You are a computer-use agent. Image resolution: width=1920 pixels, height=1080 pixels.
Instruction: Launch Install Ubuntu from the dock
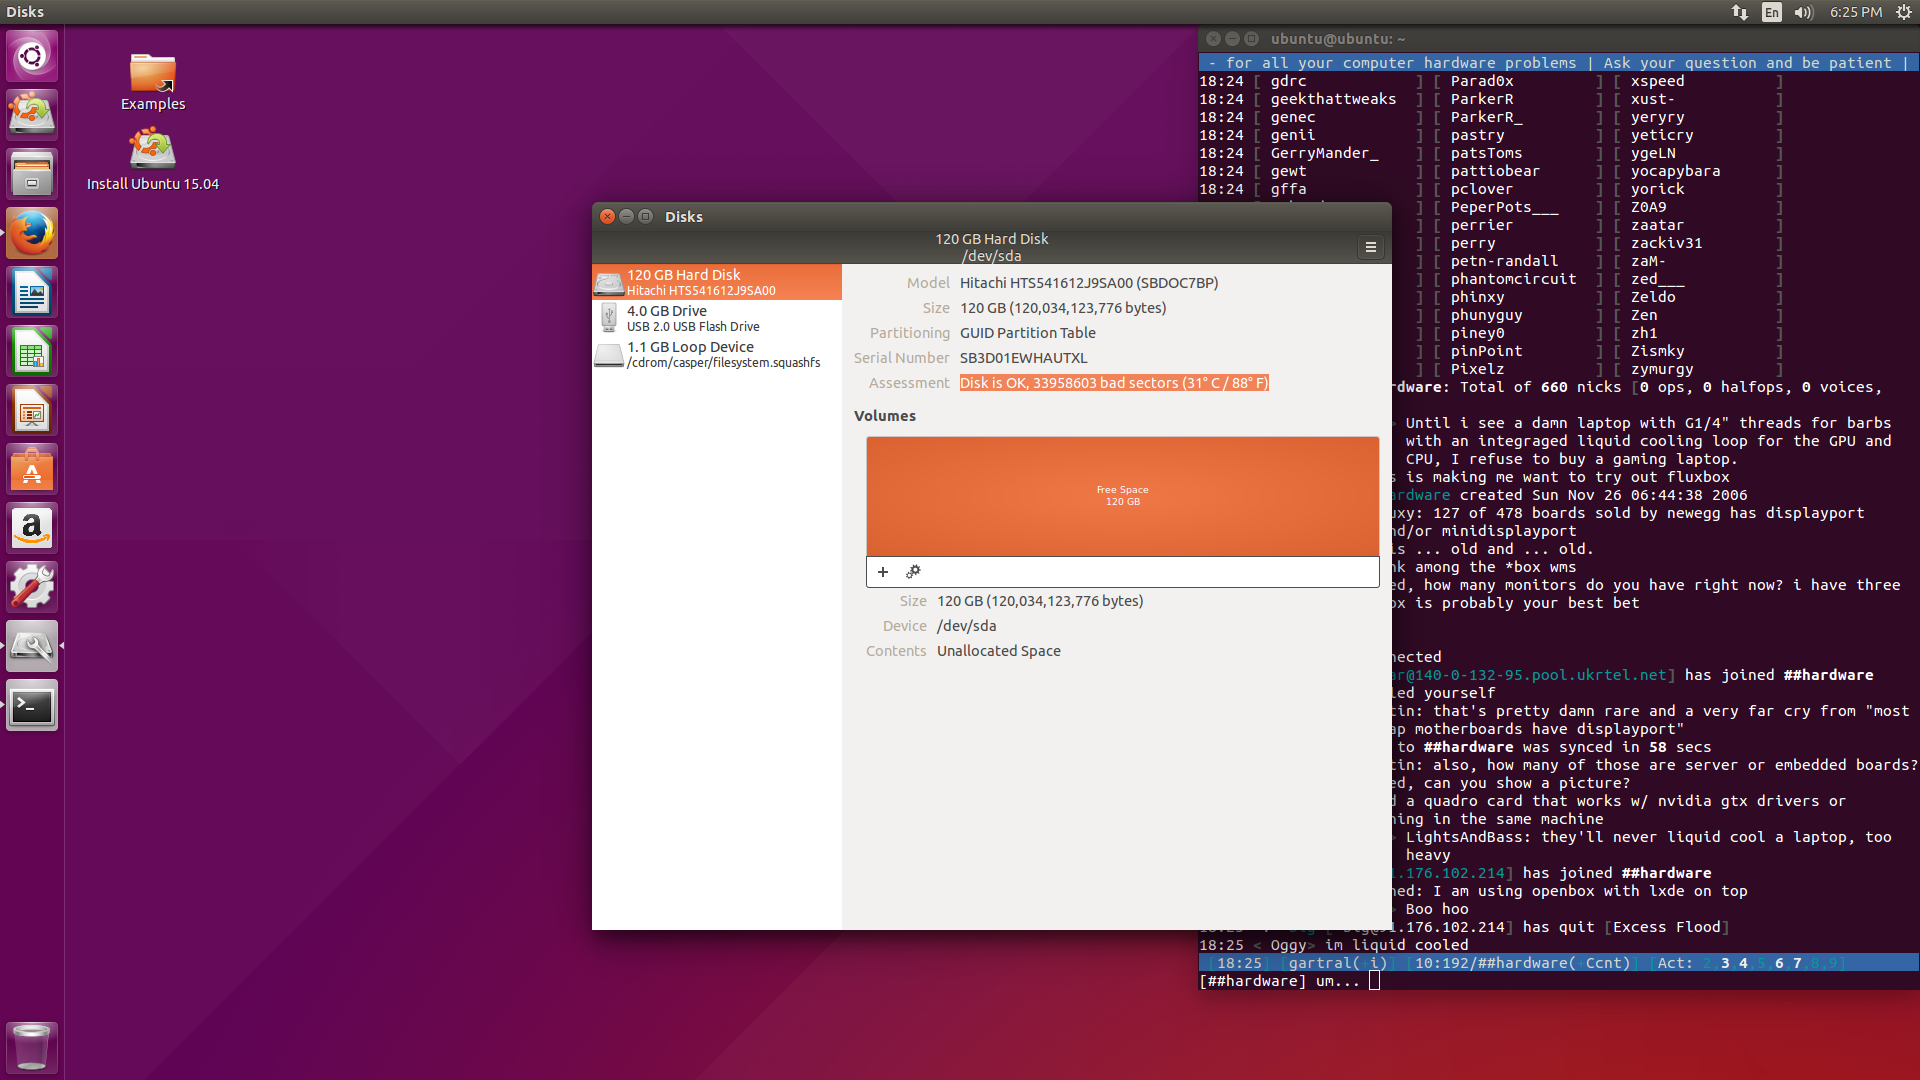[32, 115]
